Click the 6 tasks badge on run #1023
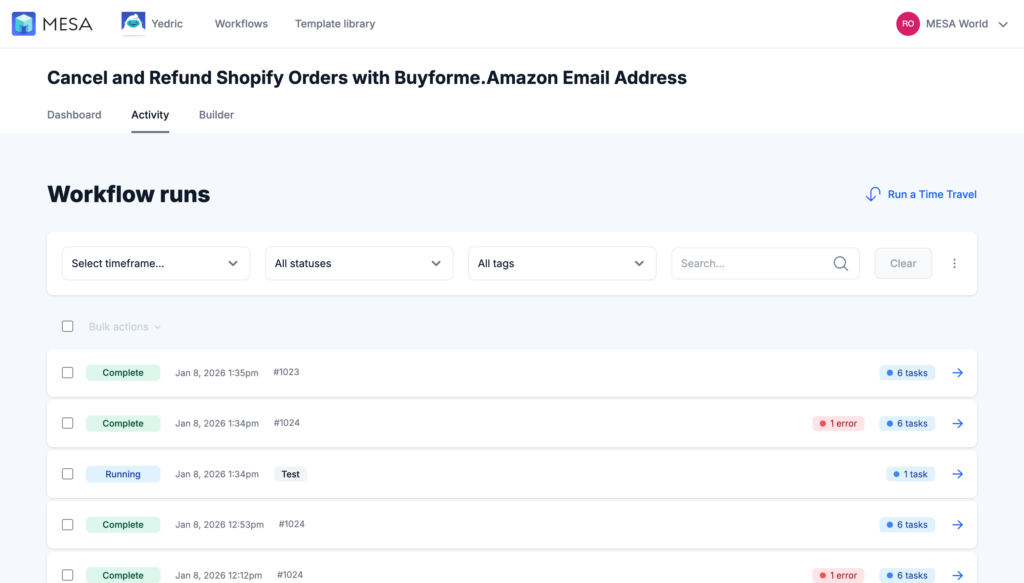This screenshot has height=583, width=1024. pyautogui.click(x=907, y=373)
